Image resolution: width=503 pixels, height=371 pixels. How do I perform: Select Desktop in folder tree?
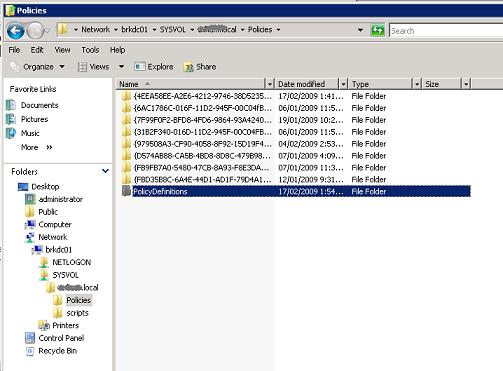(x=45, y=187)
